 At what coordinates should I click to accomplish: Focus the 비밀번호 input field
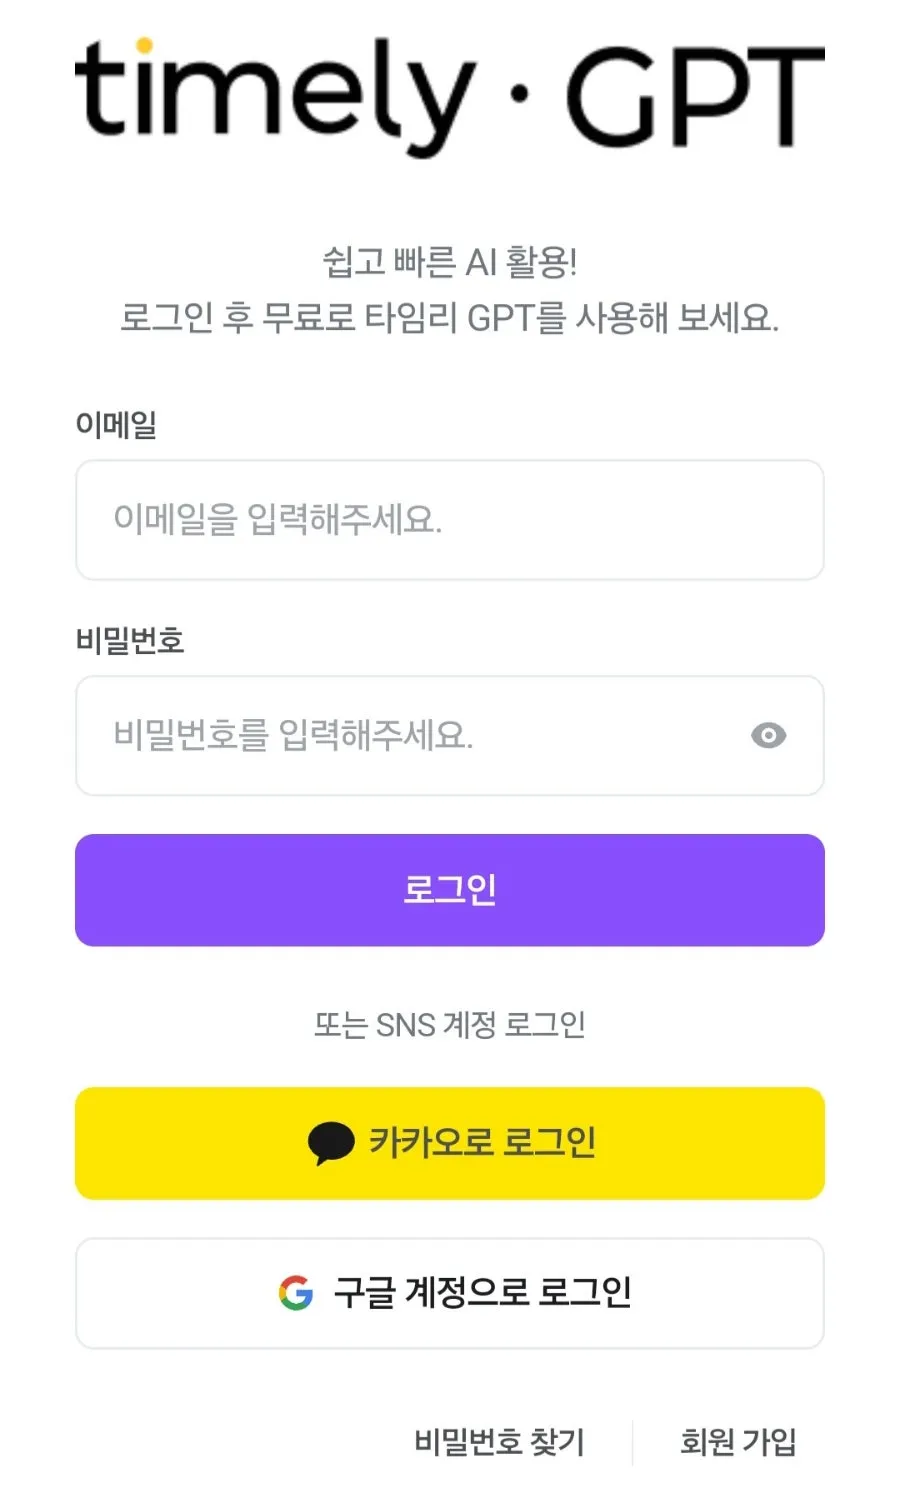coord(450,736)
